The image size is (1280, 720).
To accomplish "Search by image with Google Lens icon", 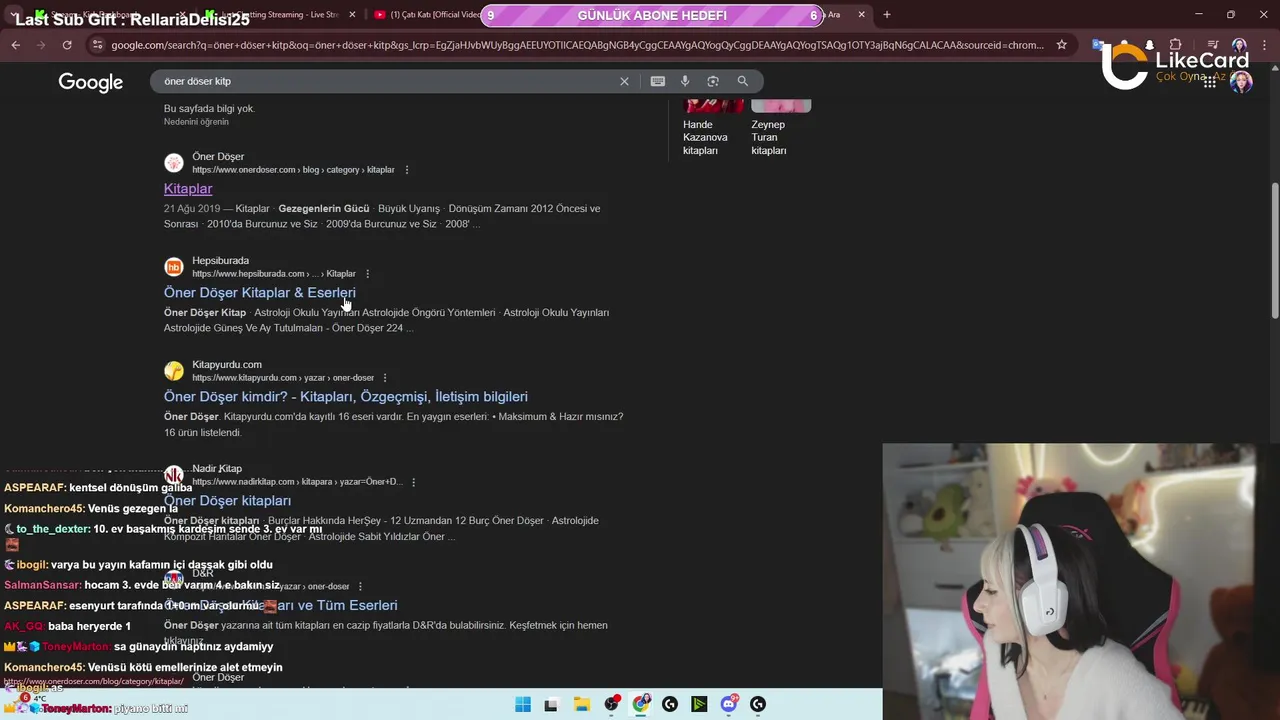I will (x=713, y=81).
